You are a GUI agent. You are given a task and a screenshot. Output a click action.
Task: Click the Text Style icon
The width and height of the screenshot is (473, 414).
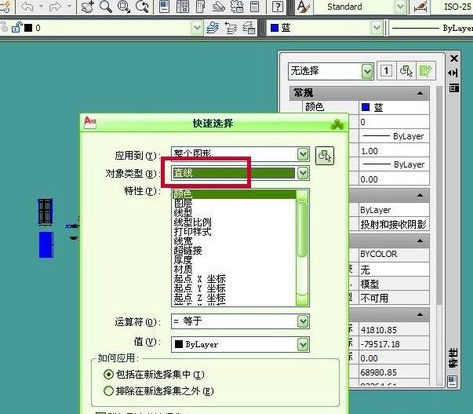point(303,7)
